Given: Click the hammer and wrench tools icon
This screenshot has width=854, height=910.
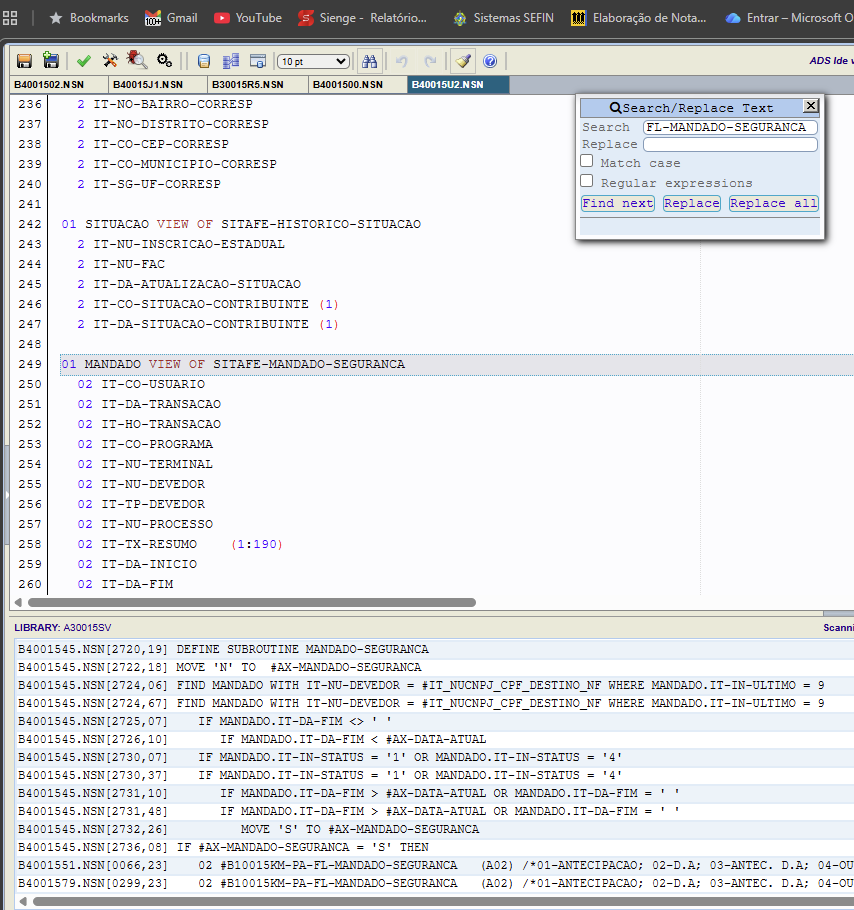Looking at the screenshot, I should point(110,61).
